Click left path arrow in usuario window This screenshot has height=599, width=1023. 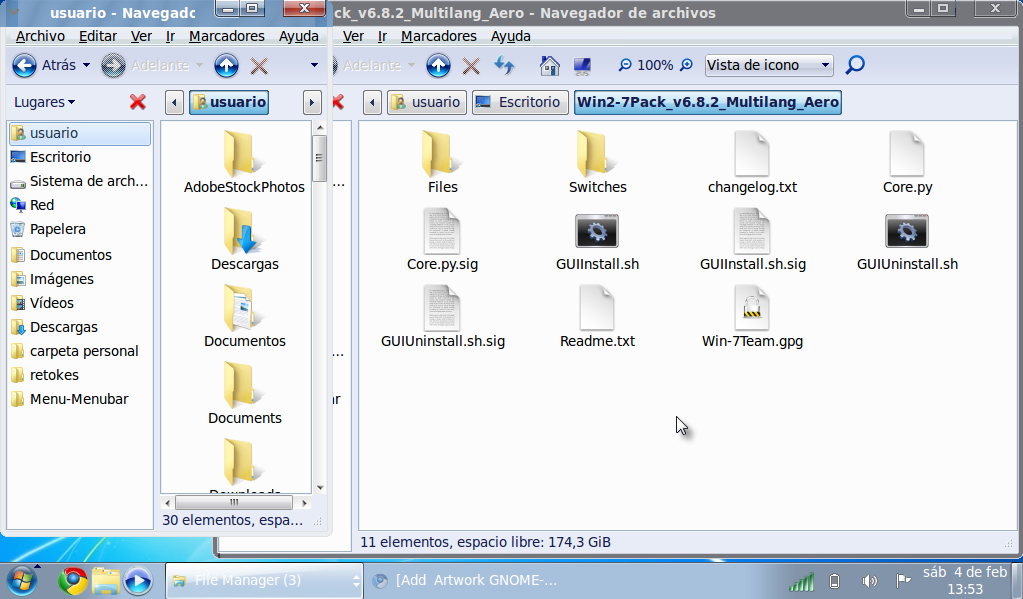tap(174, 102)
